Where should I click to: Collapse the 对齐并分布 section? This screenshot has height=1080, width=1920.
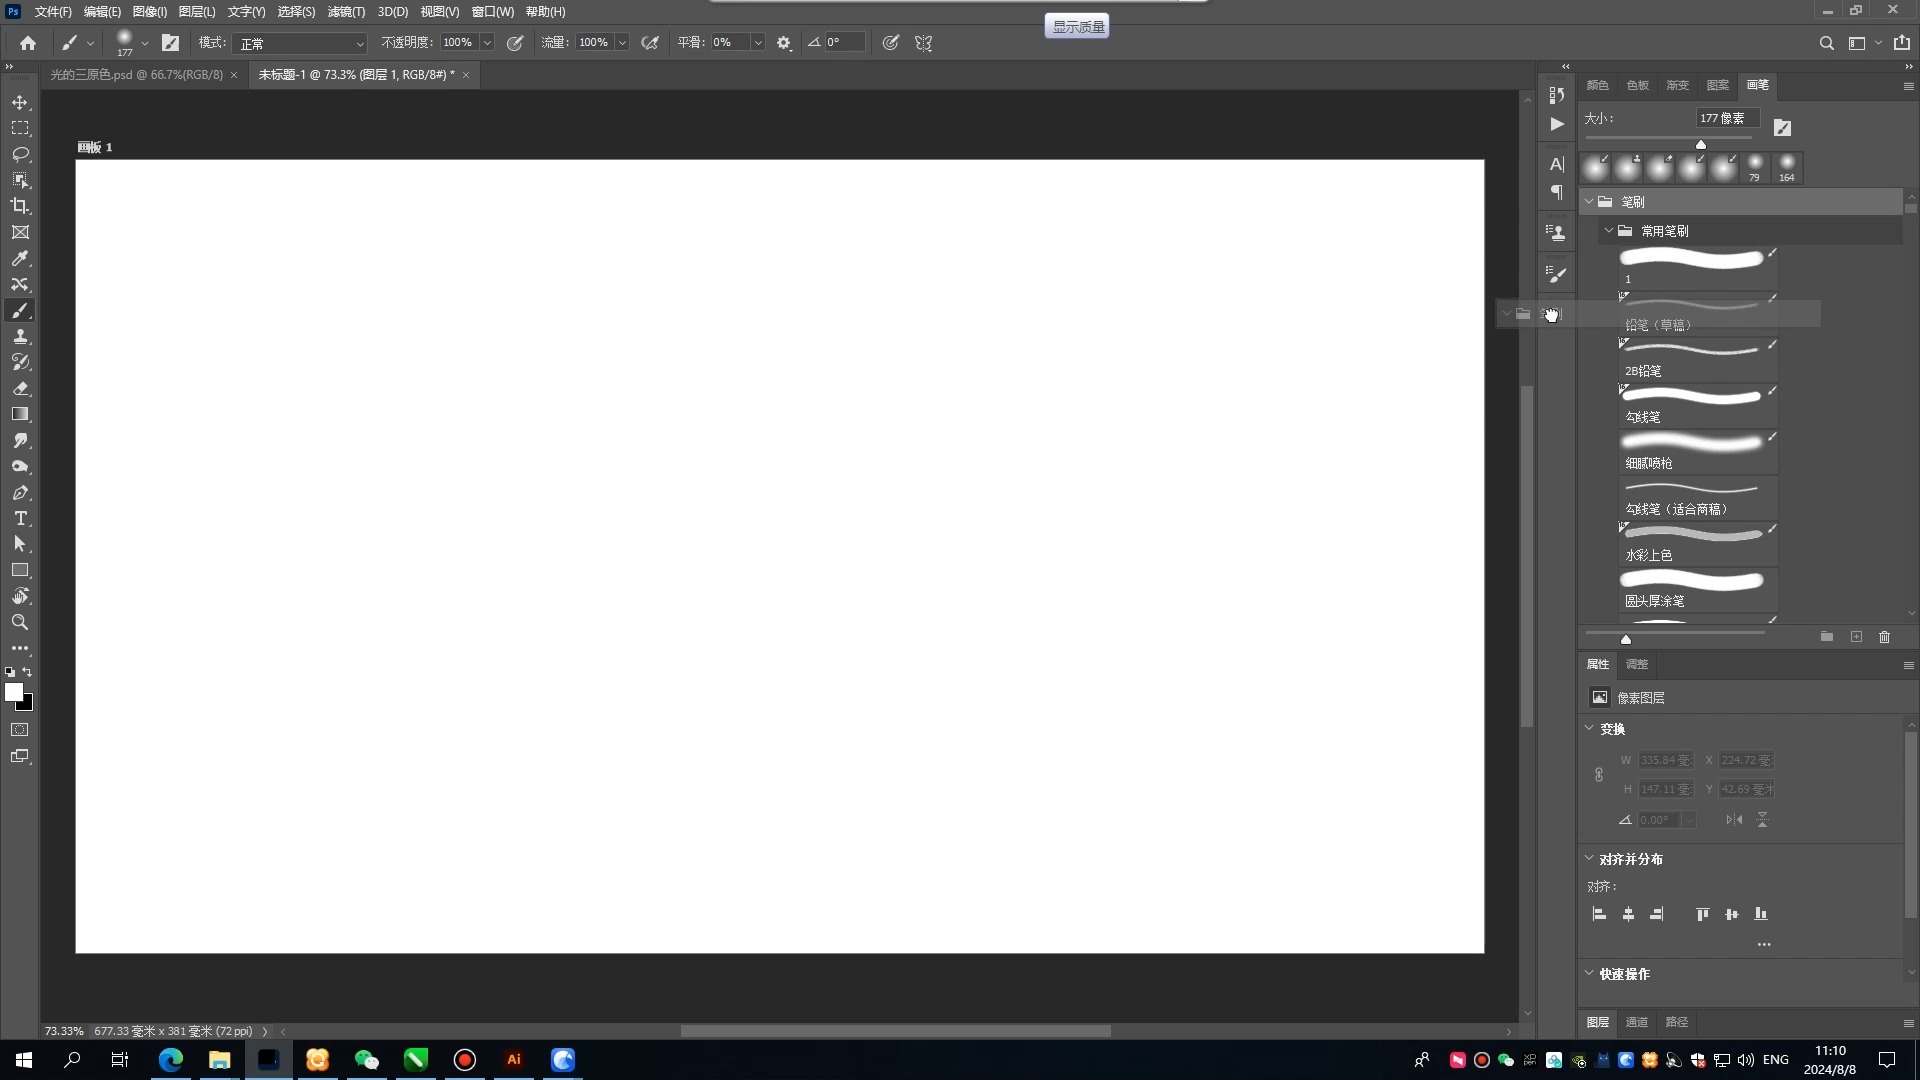coord(1589,858)
